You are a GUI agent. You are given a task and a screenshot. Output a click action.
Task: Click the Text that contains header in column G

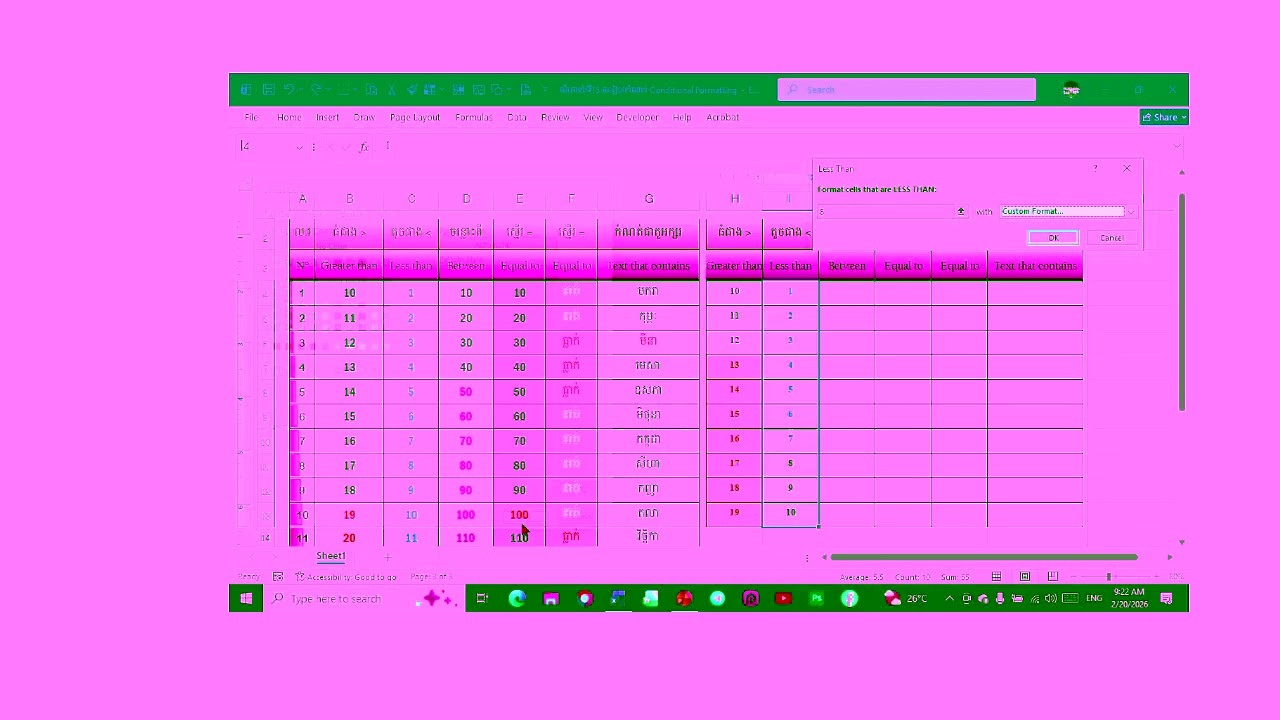coord(648,266)
